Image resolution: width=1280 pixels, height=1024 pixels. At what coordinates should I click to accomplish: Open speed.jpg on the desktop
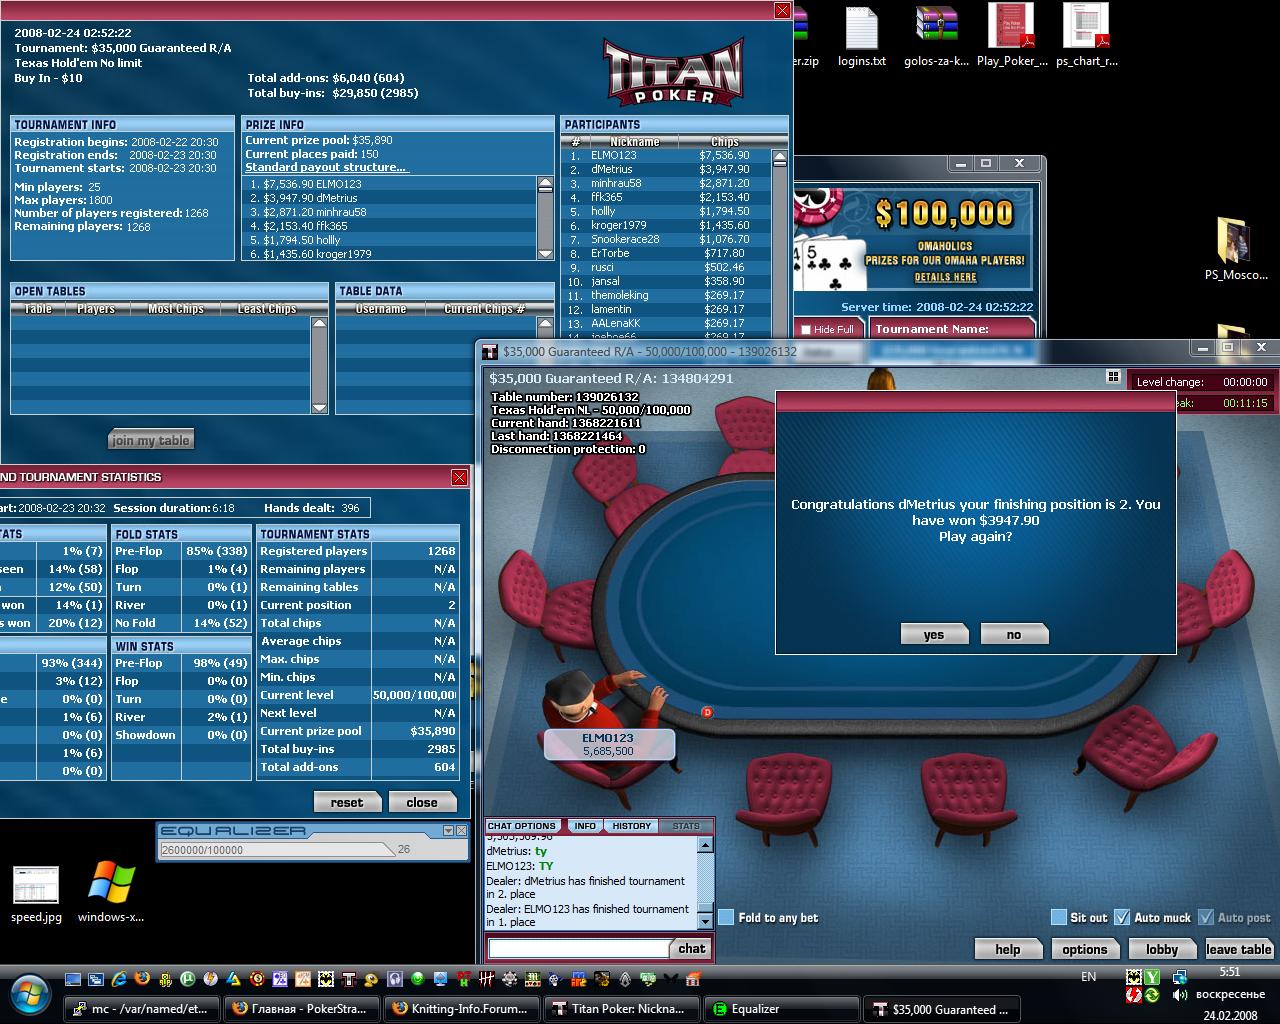click(x=36, y=892)
